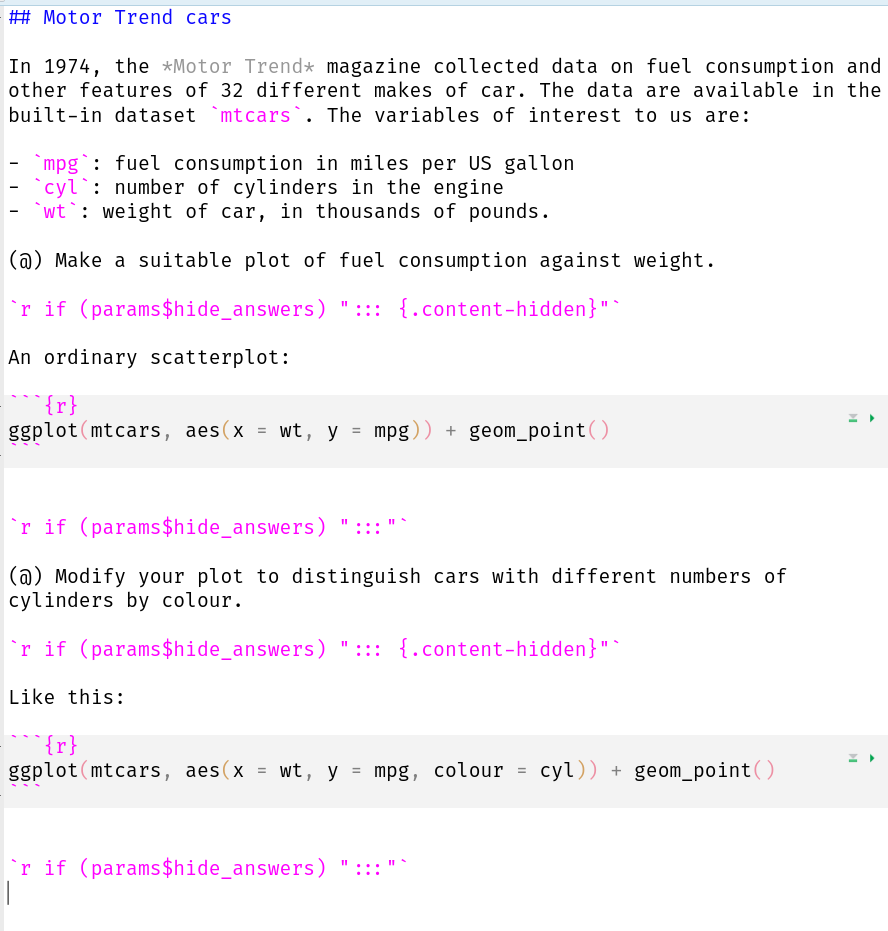
Task: Run all chunks above the first ggplot chunk
Action: tap(853, 418)
